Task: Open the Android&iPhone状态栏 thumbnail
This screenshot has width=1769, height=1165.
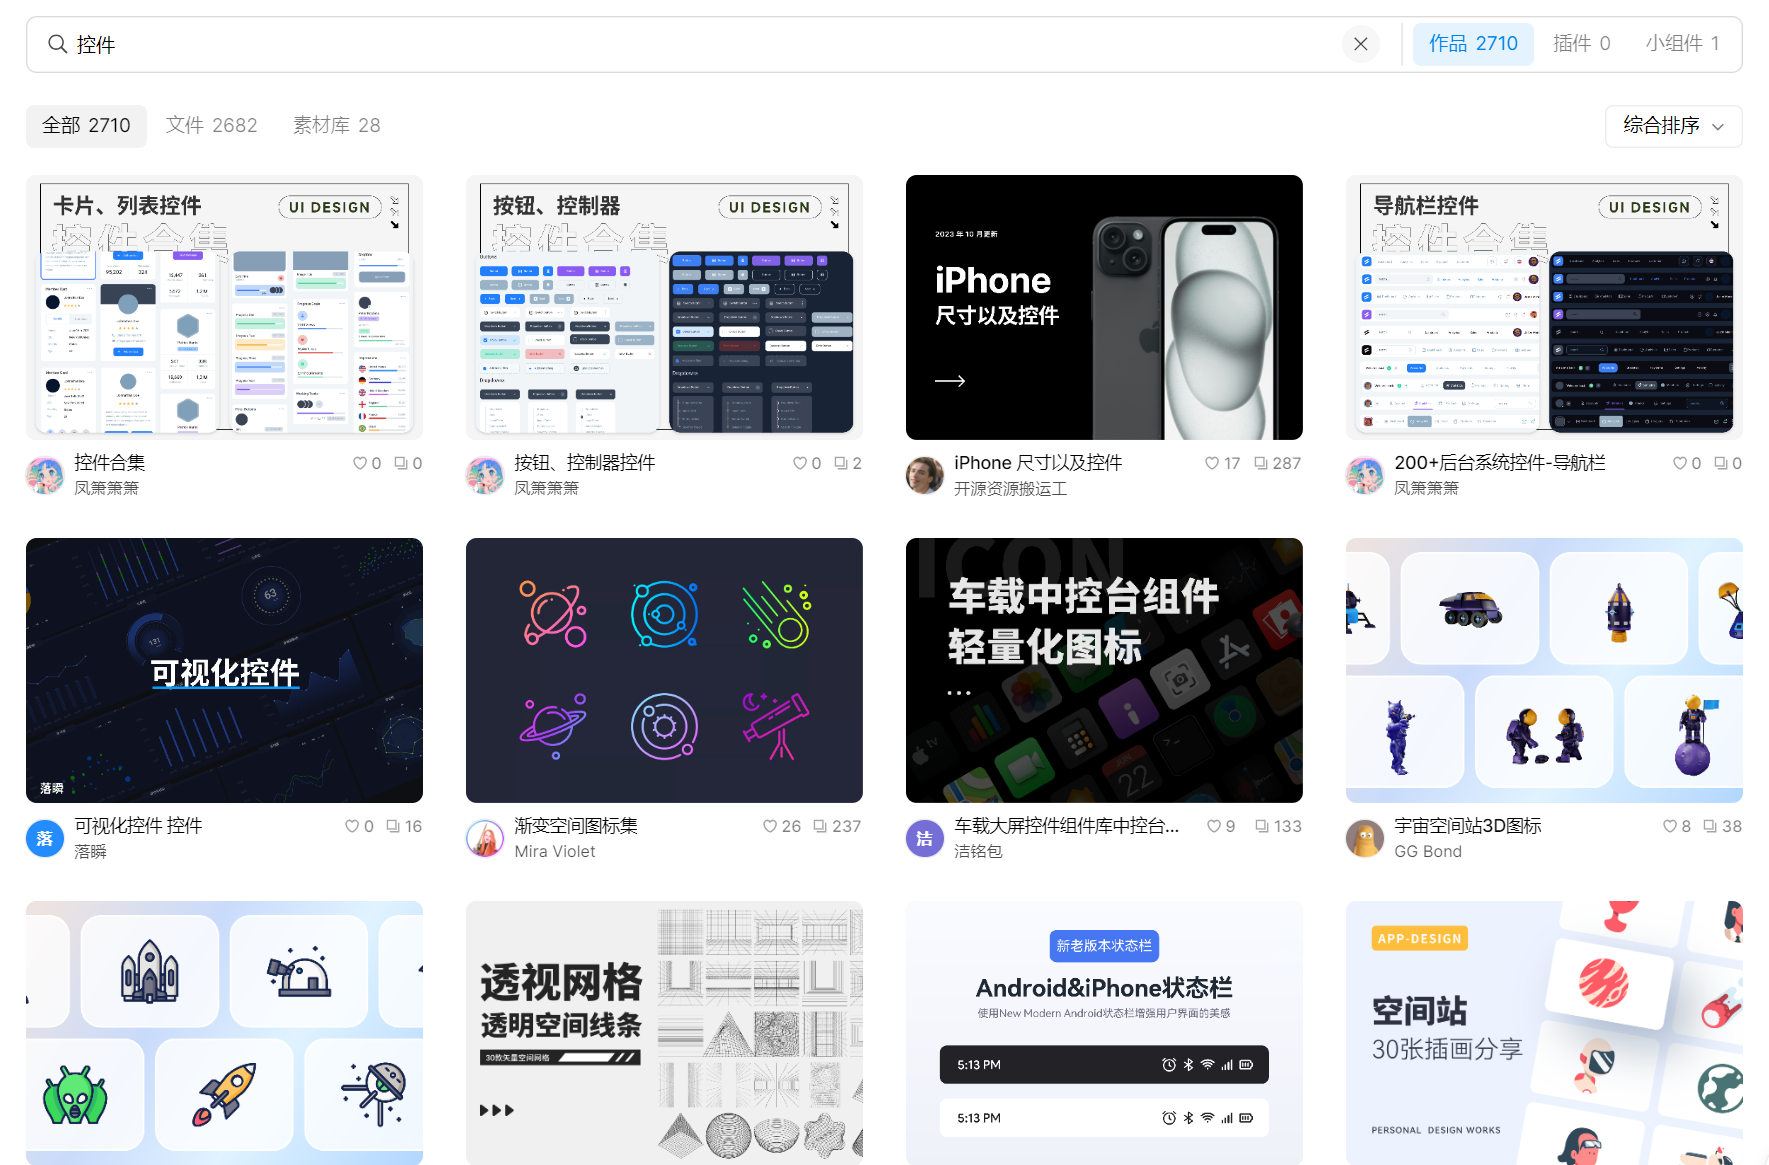Action: pyautogui.click(x=1104, y=1033)
